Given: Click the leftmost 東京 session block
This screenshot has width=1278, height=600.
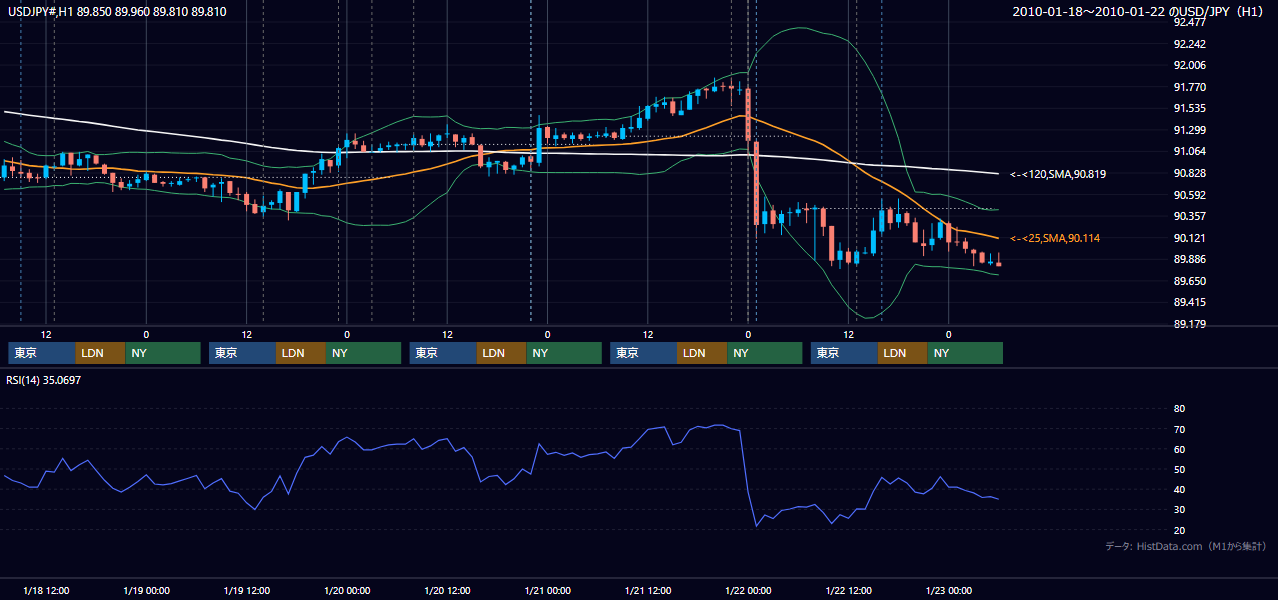Looking at the screenshot, I should click(42, 353).
